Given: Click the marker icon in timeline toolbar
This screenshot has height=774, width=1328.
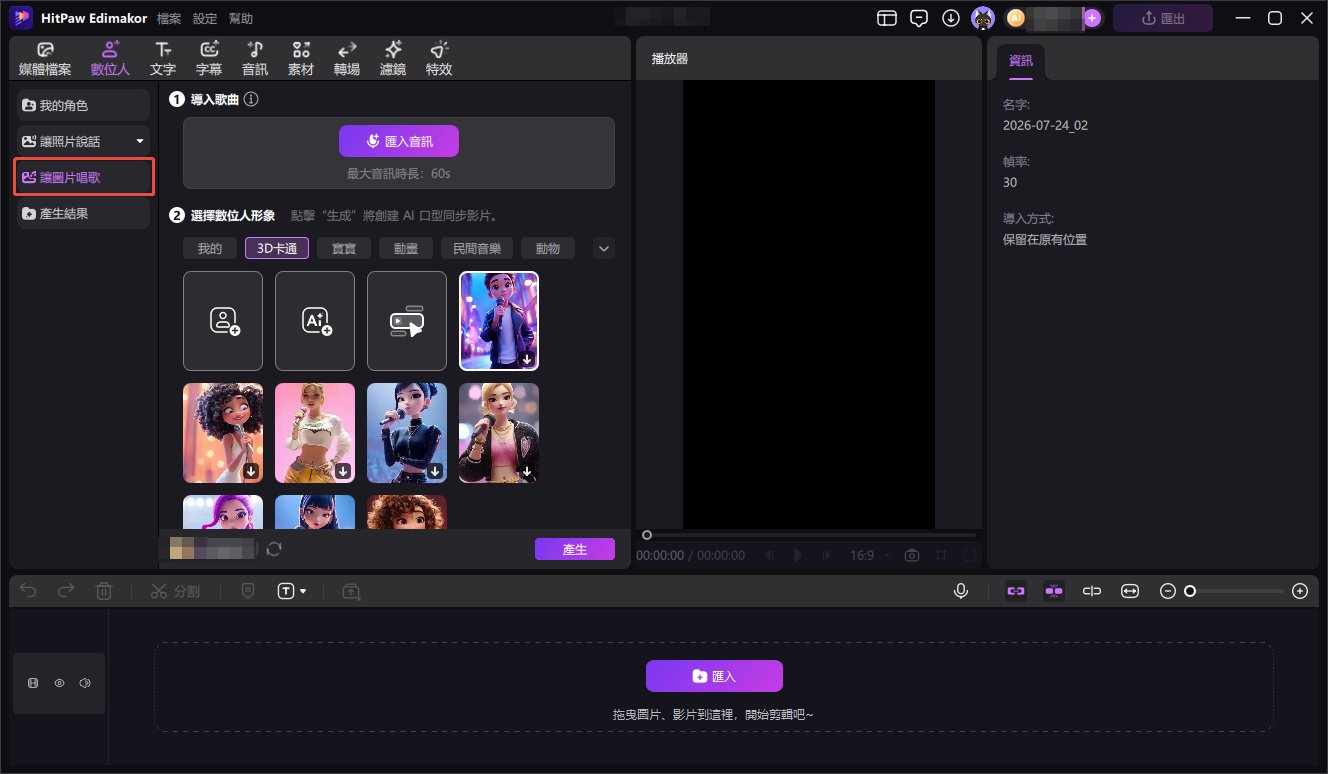Looking at the screenshot, I should coord(248,591).
